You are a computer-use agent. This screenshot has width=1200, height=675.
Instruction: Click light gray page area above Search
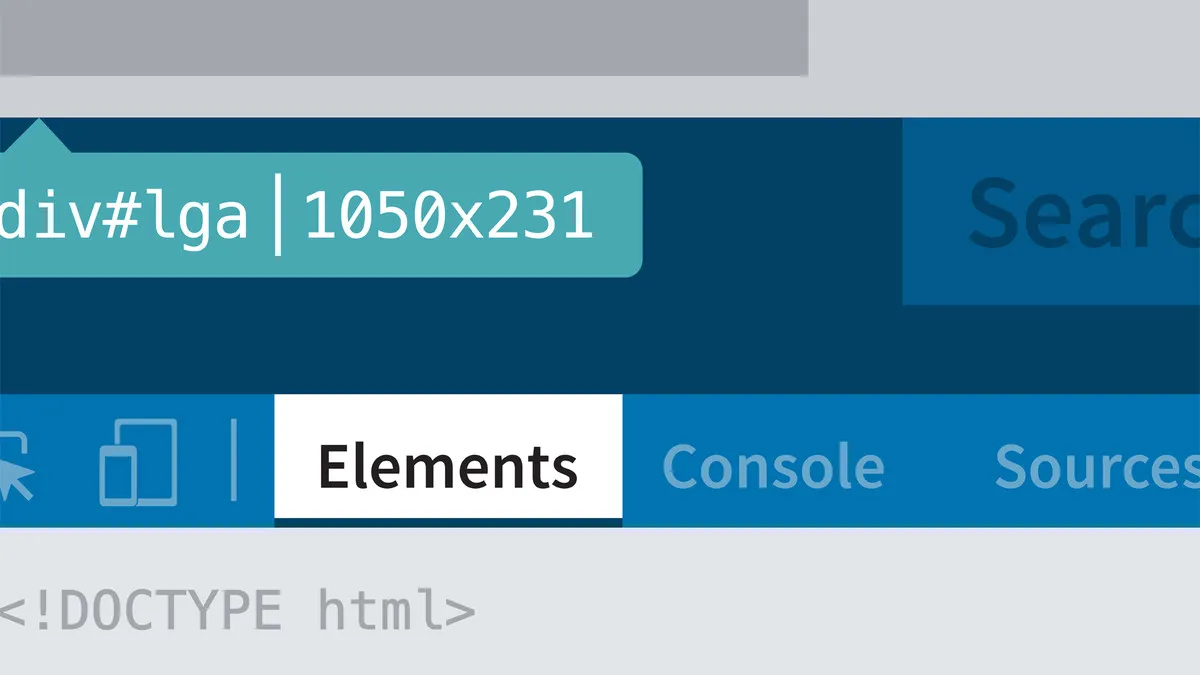point(1004,58)
